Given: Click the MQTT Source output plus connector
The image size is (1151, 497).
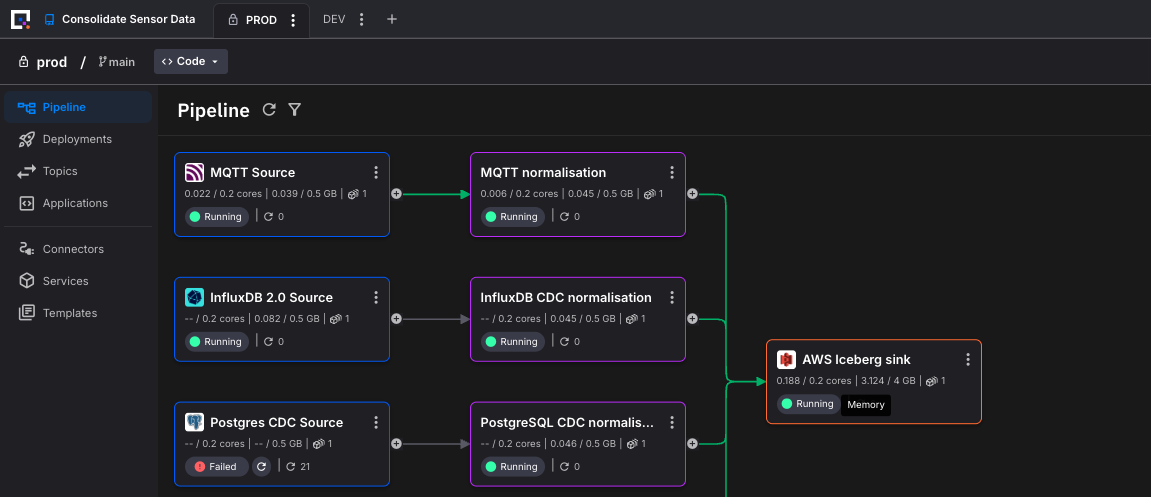Looking at the screenshot, I should click(396, 194).
